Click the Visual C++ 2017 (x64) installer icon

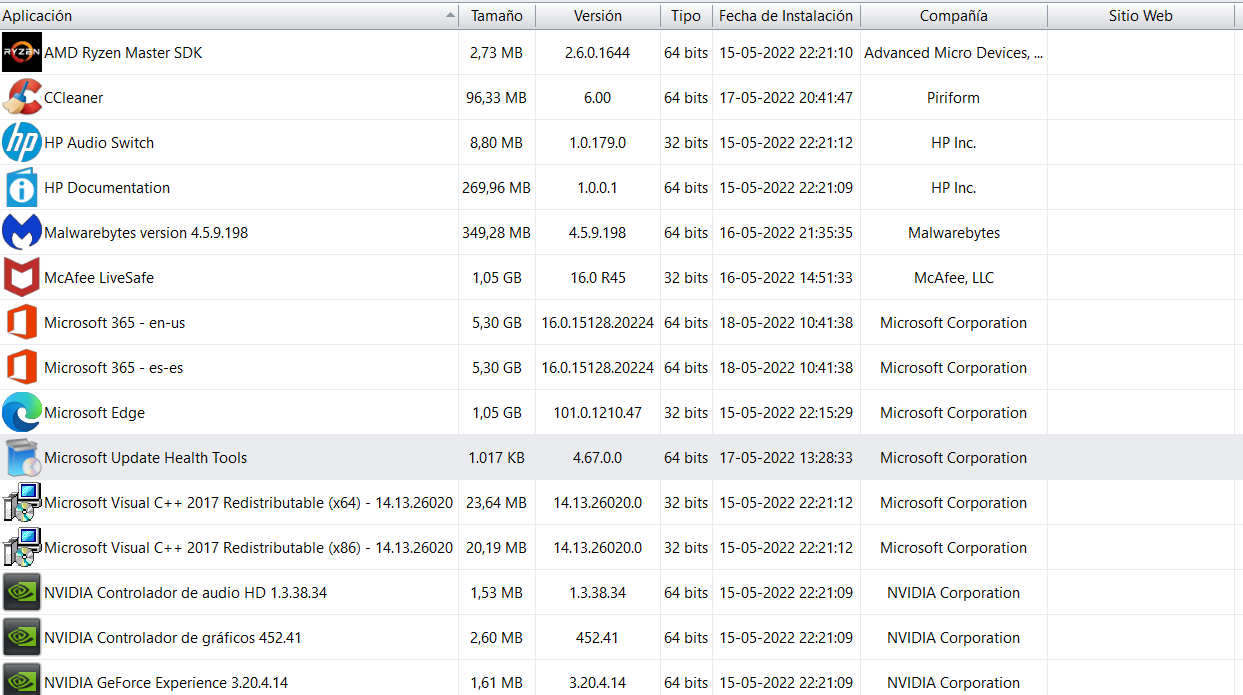tap(22, 502)
